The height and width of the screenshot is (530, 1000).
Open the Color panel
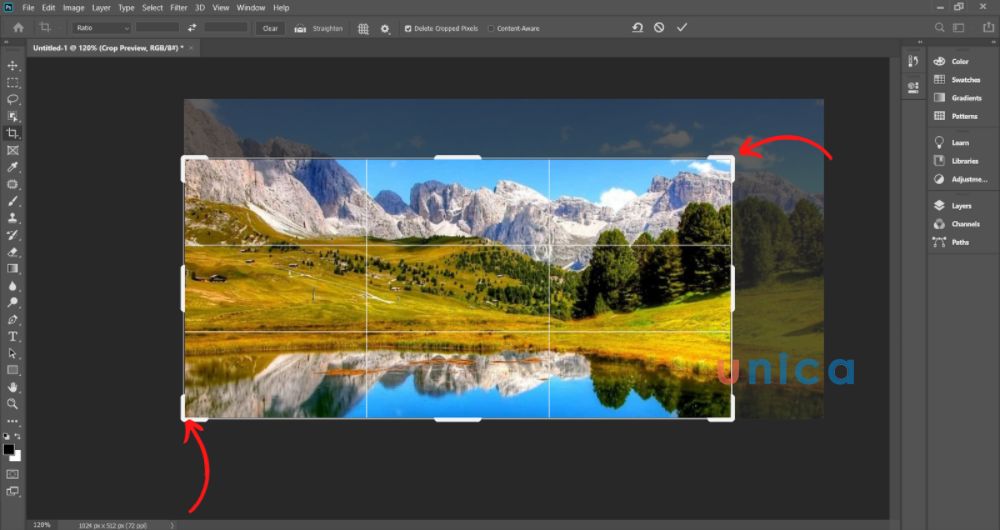pyautogui.click(x=960, y=61)
